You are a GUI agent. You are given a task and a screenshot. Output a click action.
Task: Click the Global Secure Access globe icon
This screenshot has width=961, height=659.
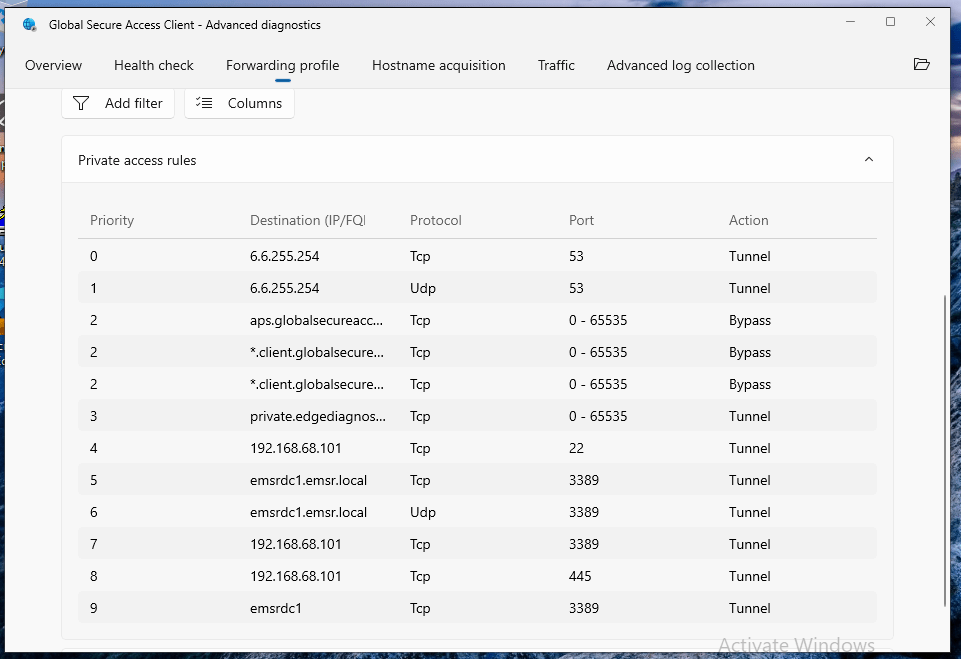coord(29,24)
